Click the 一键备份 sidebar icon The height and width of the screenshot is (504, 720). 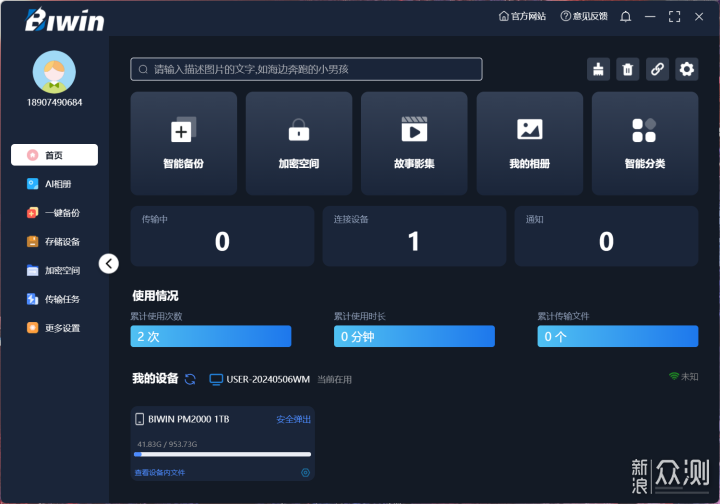click(x=33, y=213)
